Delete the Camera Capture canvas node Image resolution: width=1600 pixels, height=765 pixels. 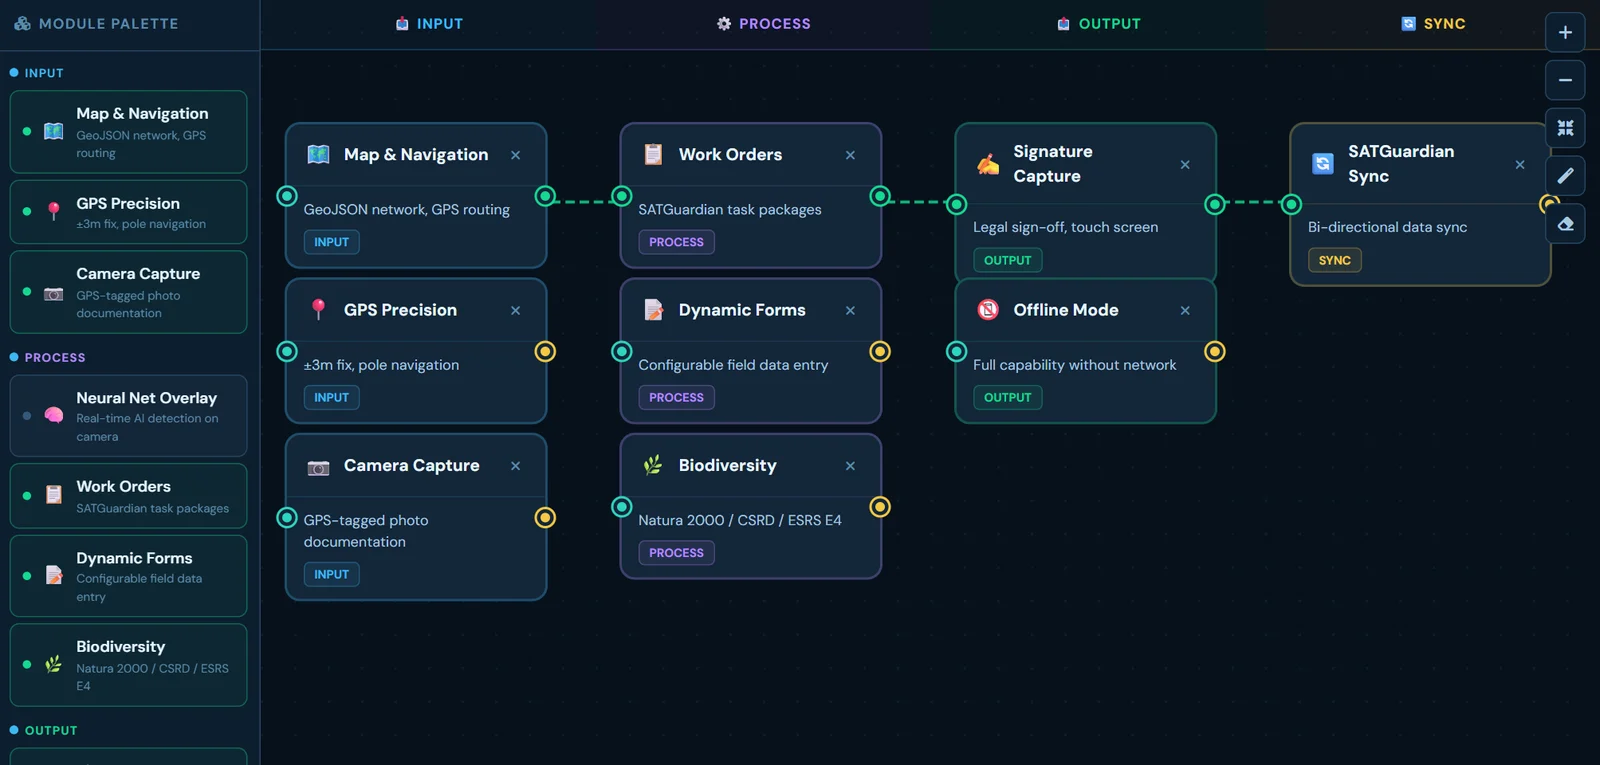point(515,466)
